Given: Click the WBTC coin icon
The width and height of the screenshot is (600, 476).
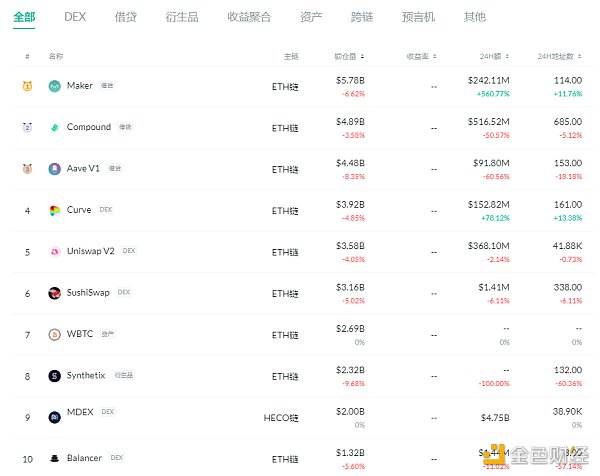Looking at the screenshot, I should pyautogui.click(x=55, y=334).
